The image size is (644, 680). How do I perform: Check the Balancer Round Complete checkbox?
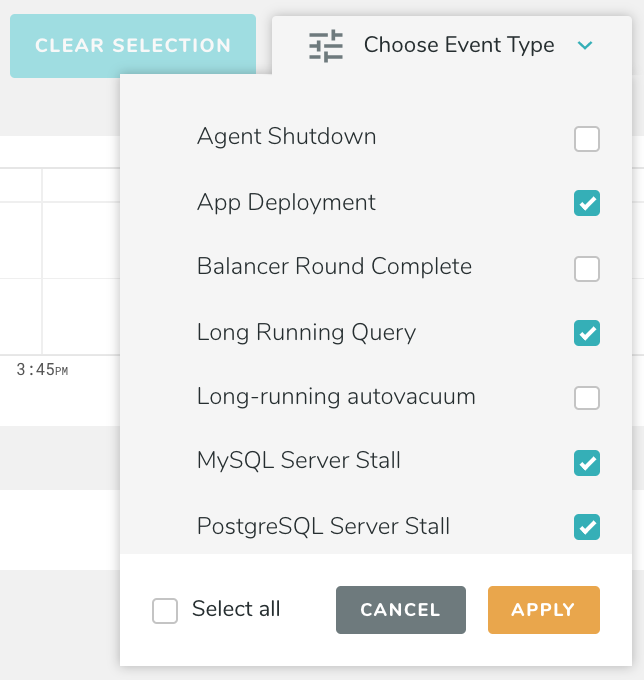pyautogui.click(x=587, y=269)
